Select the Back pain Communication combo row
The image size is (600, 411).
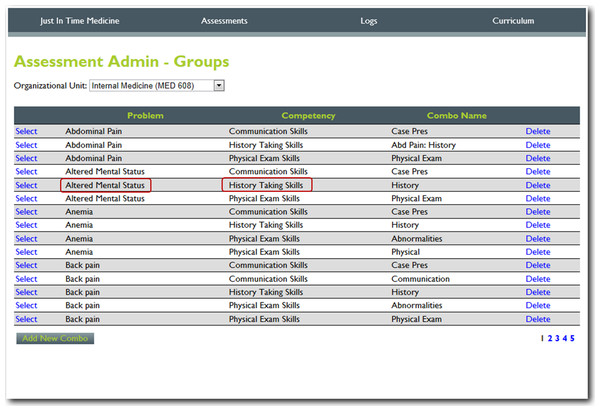[26, 279]
